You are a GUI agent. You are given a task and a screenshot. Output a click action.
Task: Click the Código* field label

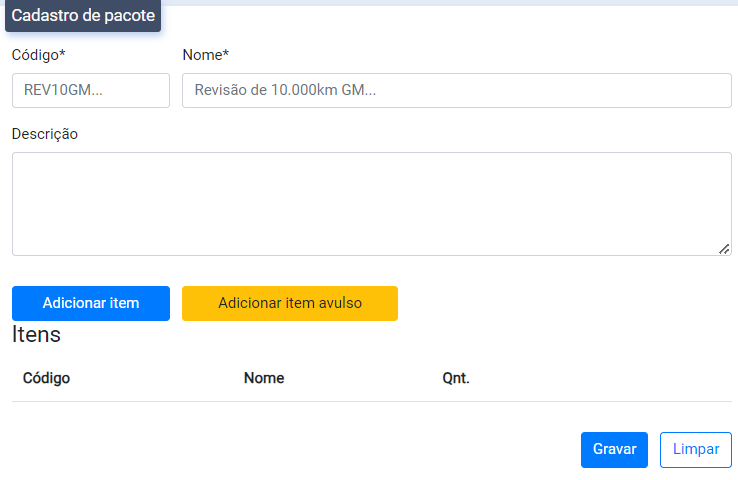click(39, 55)
